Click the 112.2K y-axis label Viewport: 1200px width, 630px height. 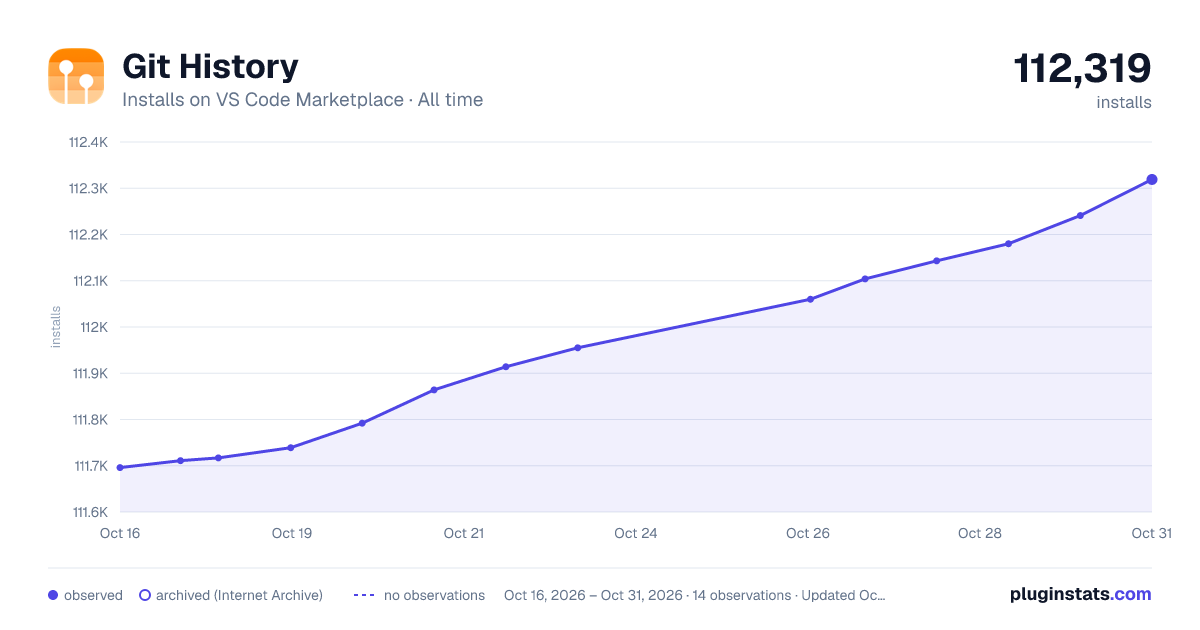88,235
